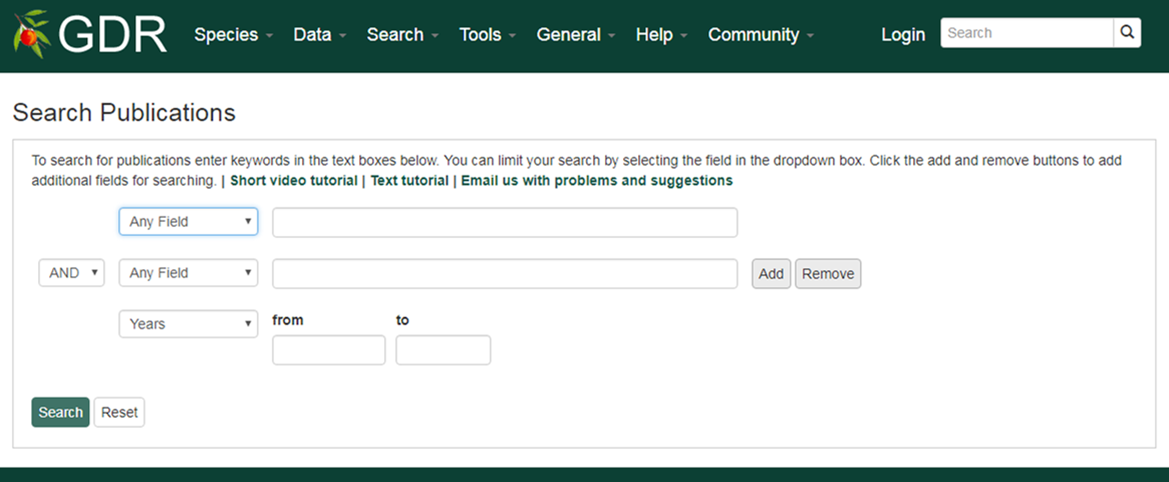Click the 'from' year input box
1169x482 pixels.
329,350
